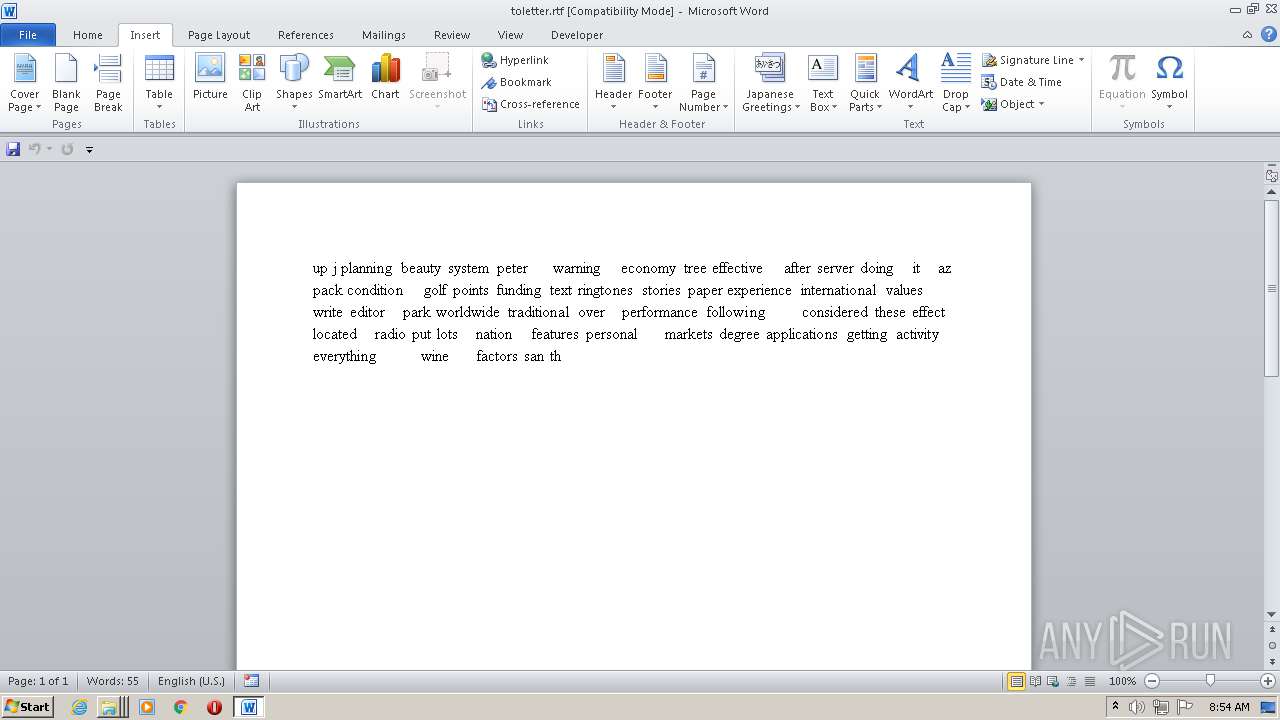The width and height of the screenshot is (1280, 720).
Task: Switch to Draft view
Action: coord(1088,681)
